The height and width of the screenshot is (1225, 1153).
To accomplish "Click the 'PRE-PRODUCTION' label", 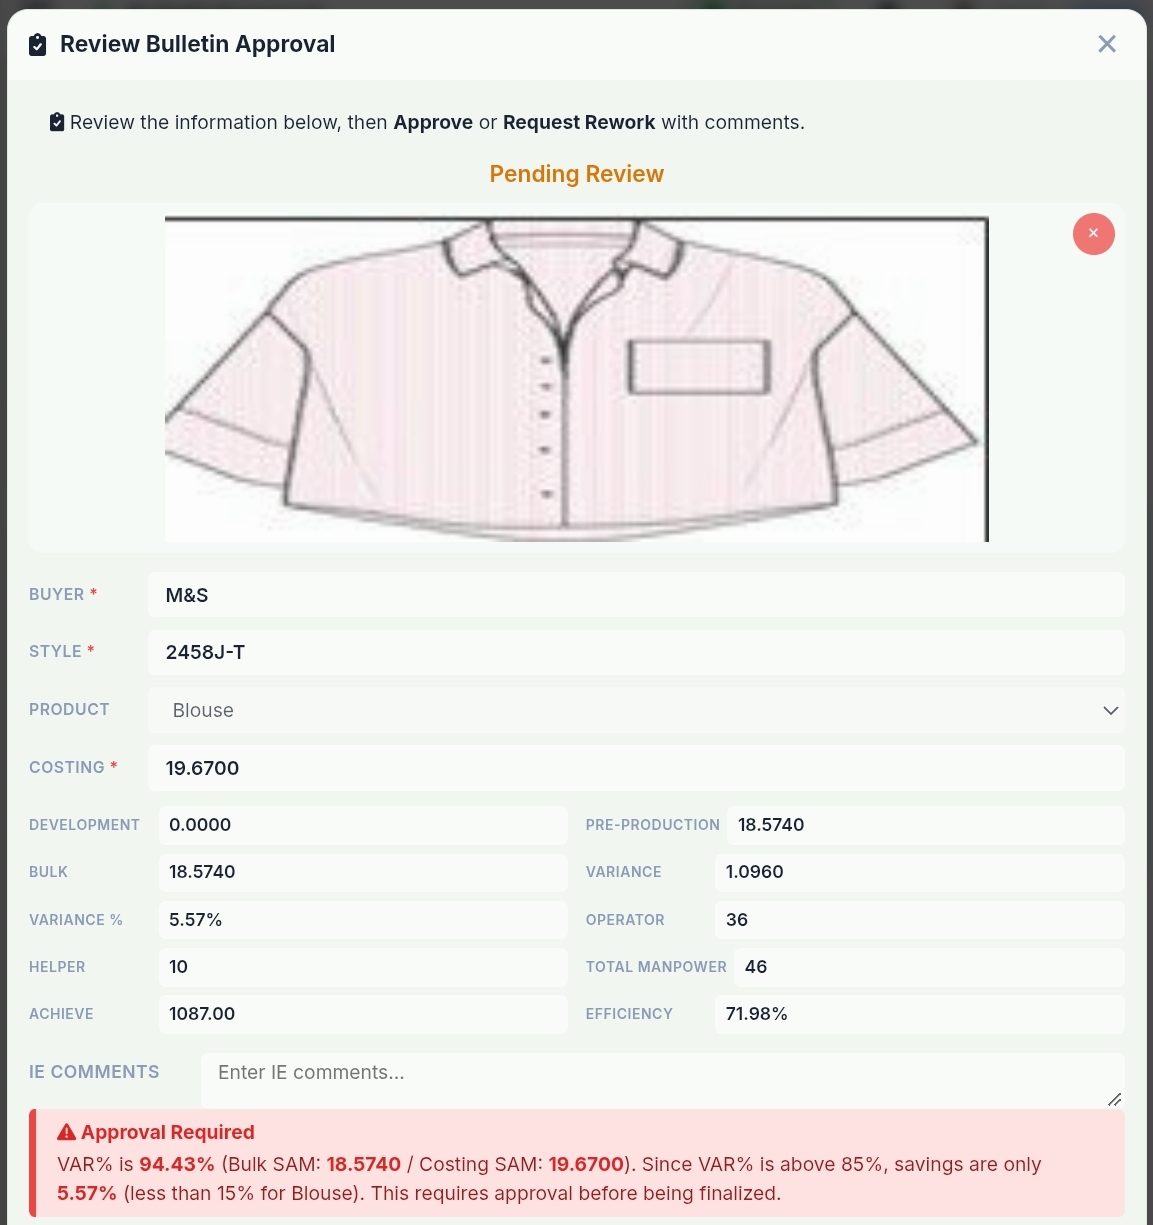I will click(x=653, y=825).
